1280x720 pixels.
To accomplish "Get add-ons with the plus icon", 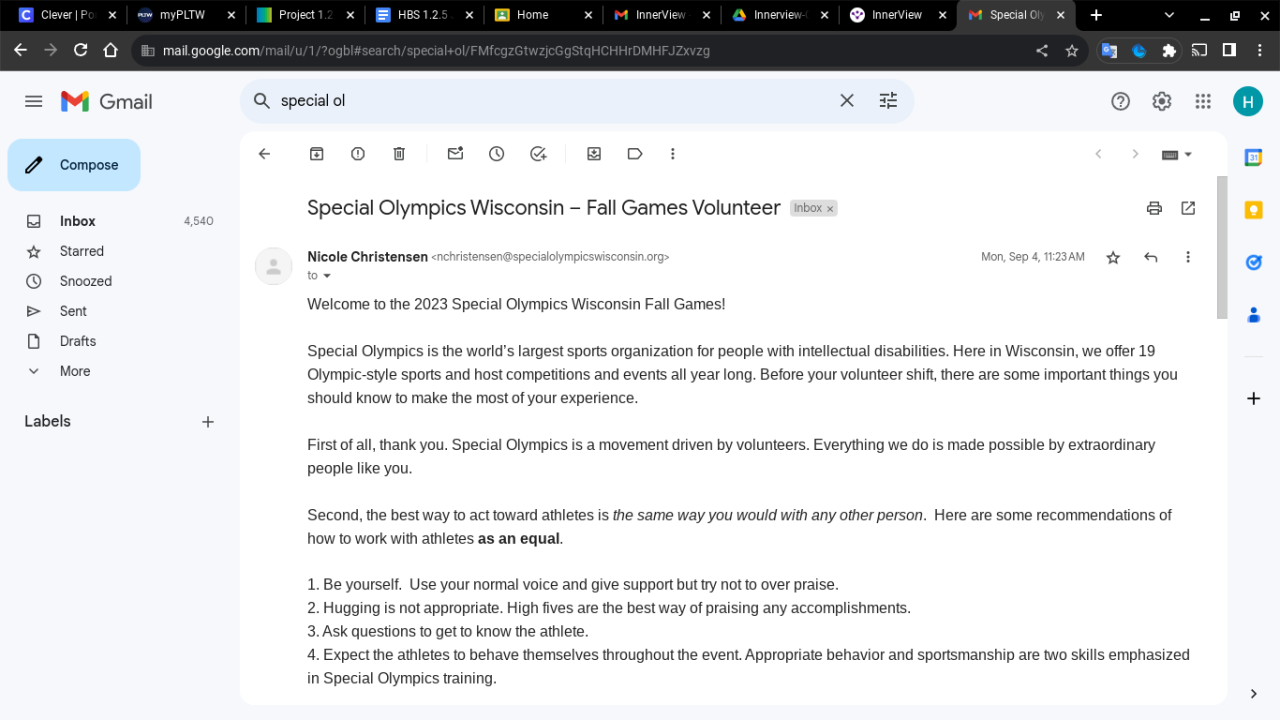I will tap(1253, 399).
